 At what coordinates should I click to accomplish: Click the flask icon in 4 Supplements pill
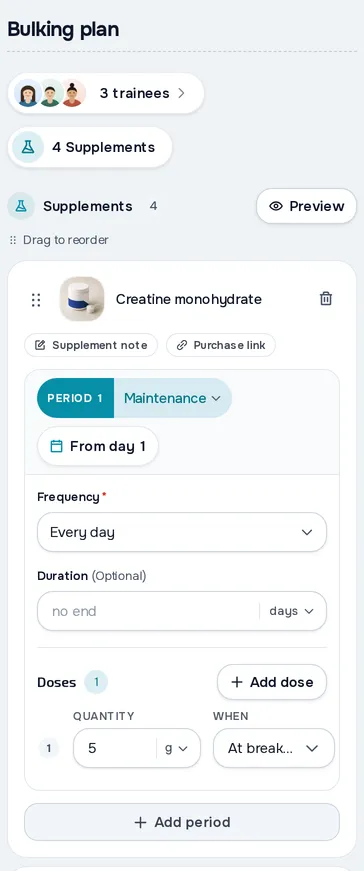[x=28, y=147]
